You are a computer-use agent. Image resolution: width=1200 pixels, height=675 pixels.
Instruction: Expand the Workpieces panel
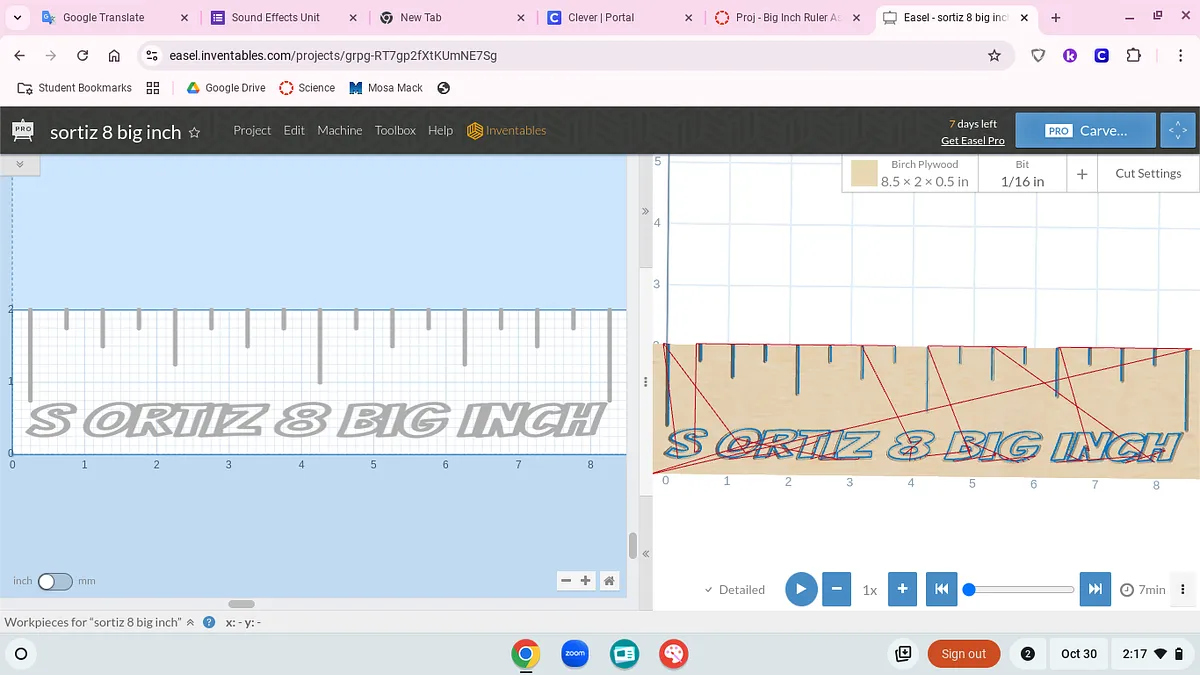[190, 622]
